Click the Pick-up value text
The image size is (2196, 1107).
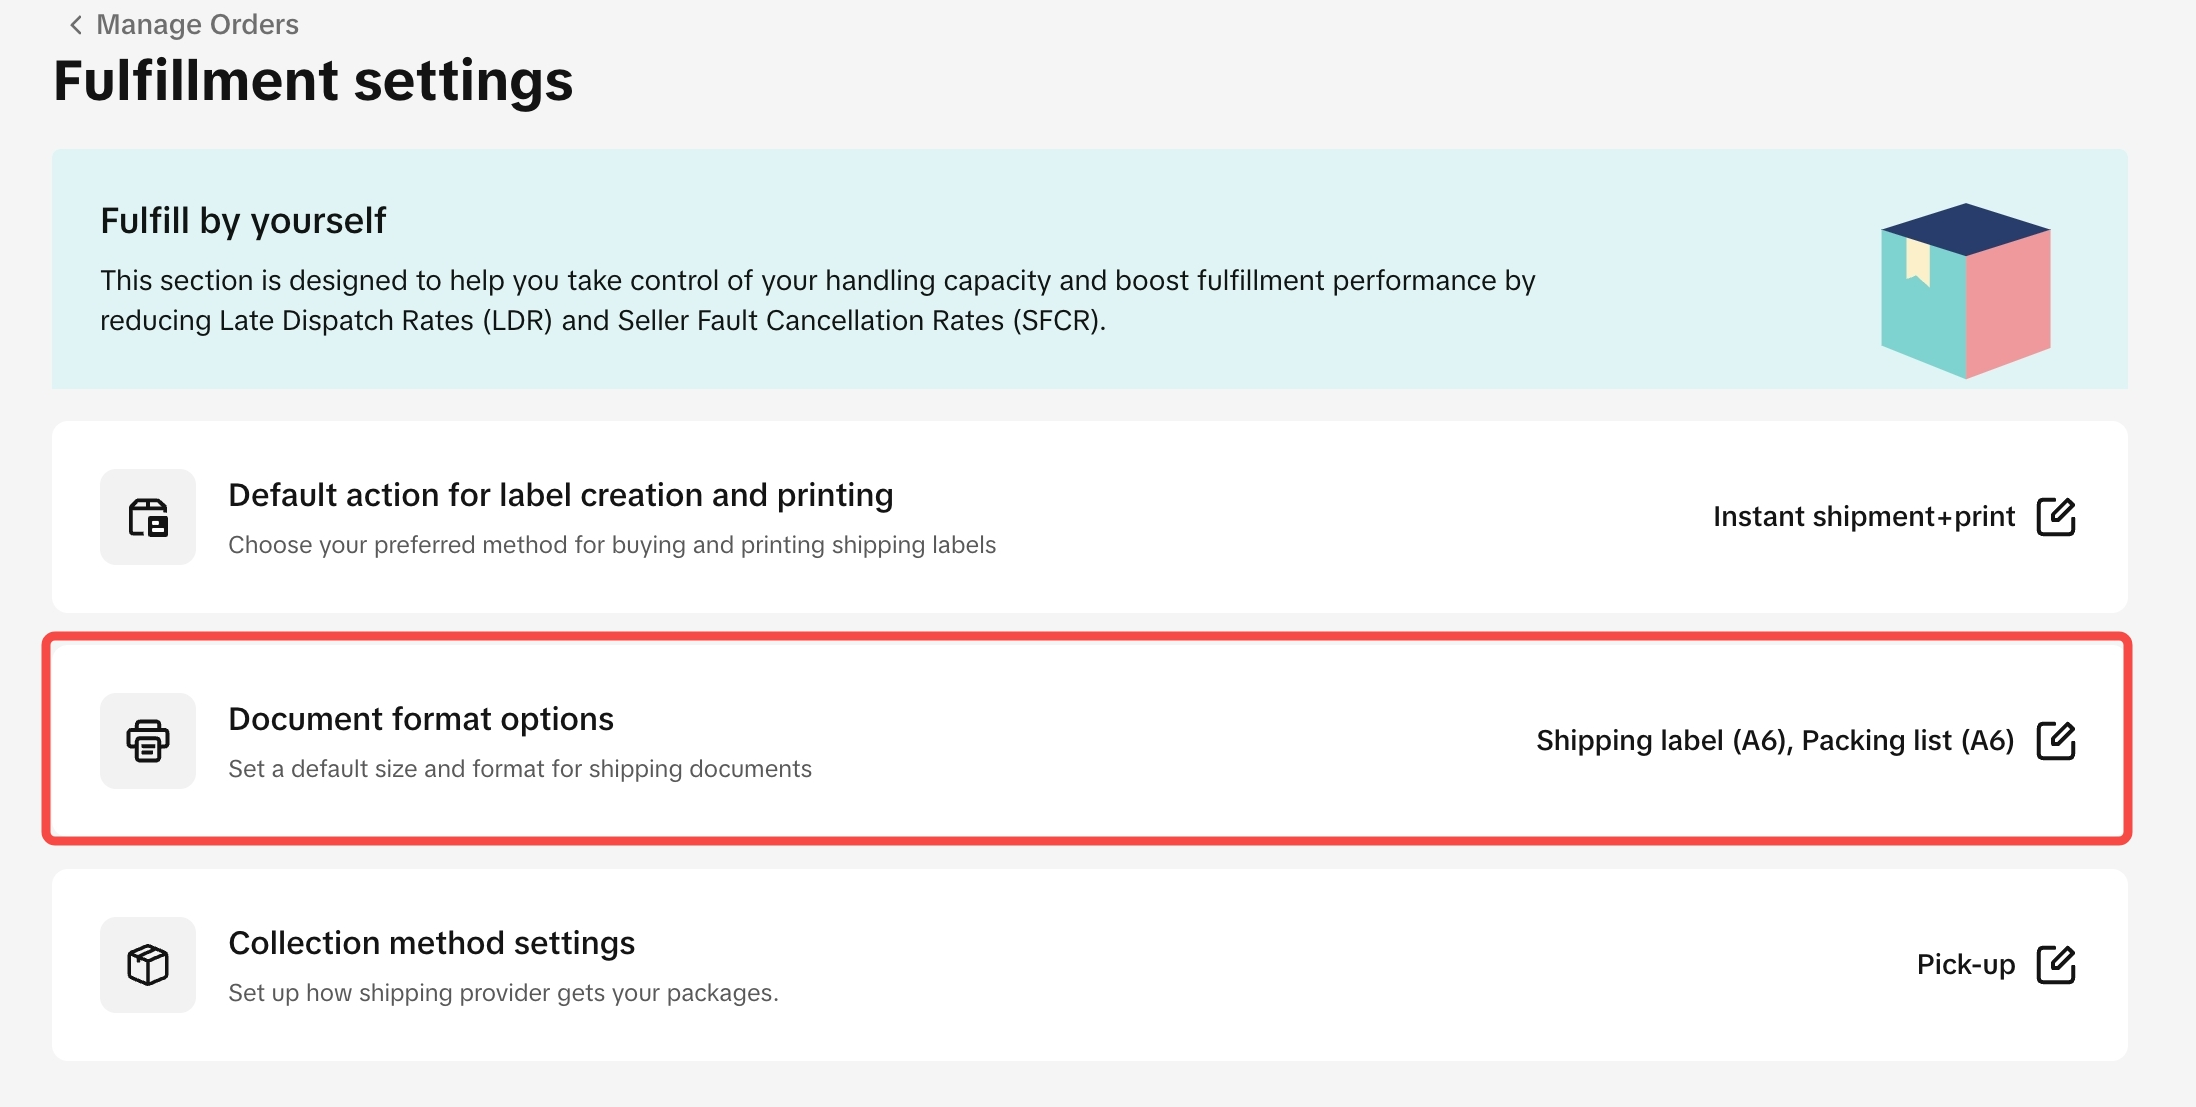pyautogui.click(x=1965, y=965)
